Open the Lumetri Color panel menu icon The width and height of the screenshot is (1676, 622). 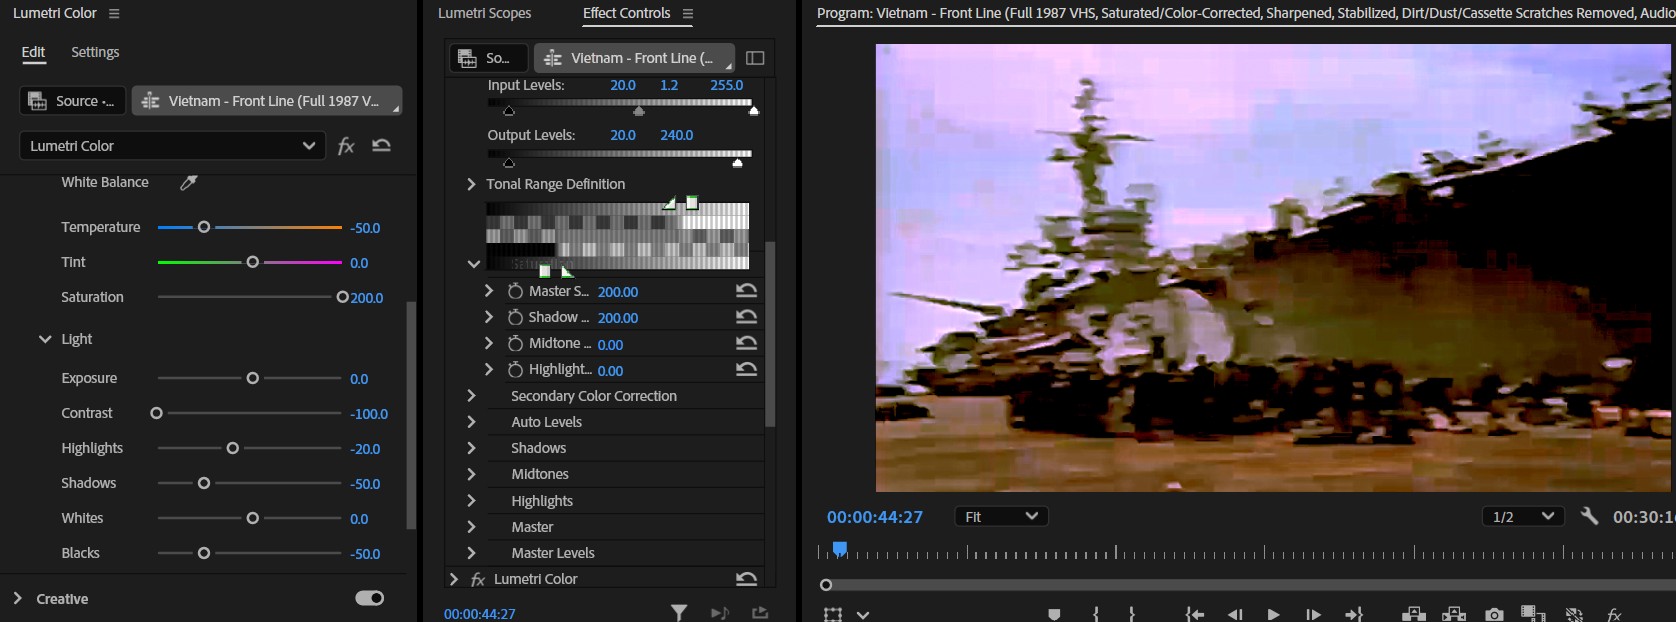point(114,13)
